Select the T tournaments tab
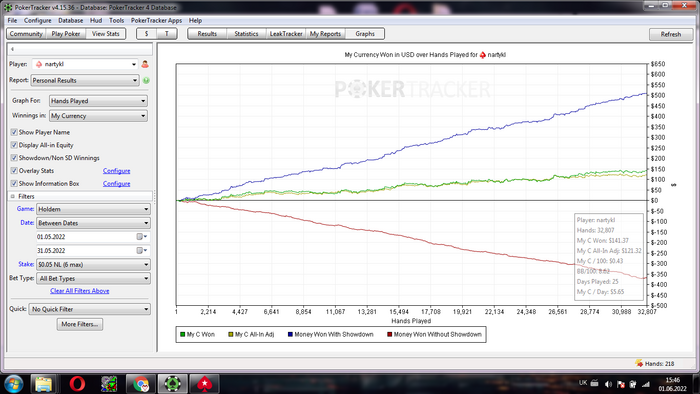 pyautogui.click(x=167, y=34)
